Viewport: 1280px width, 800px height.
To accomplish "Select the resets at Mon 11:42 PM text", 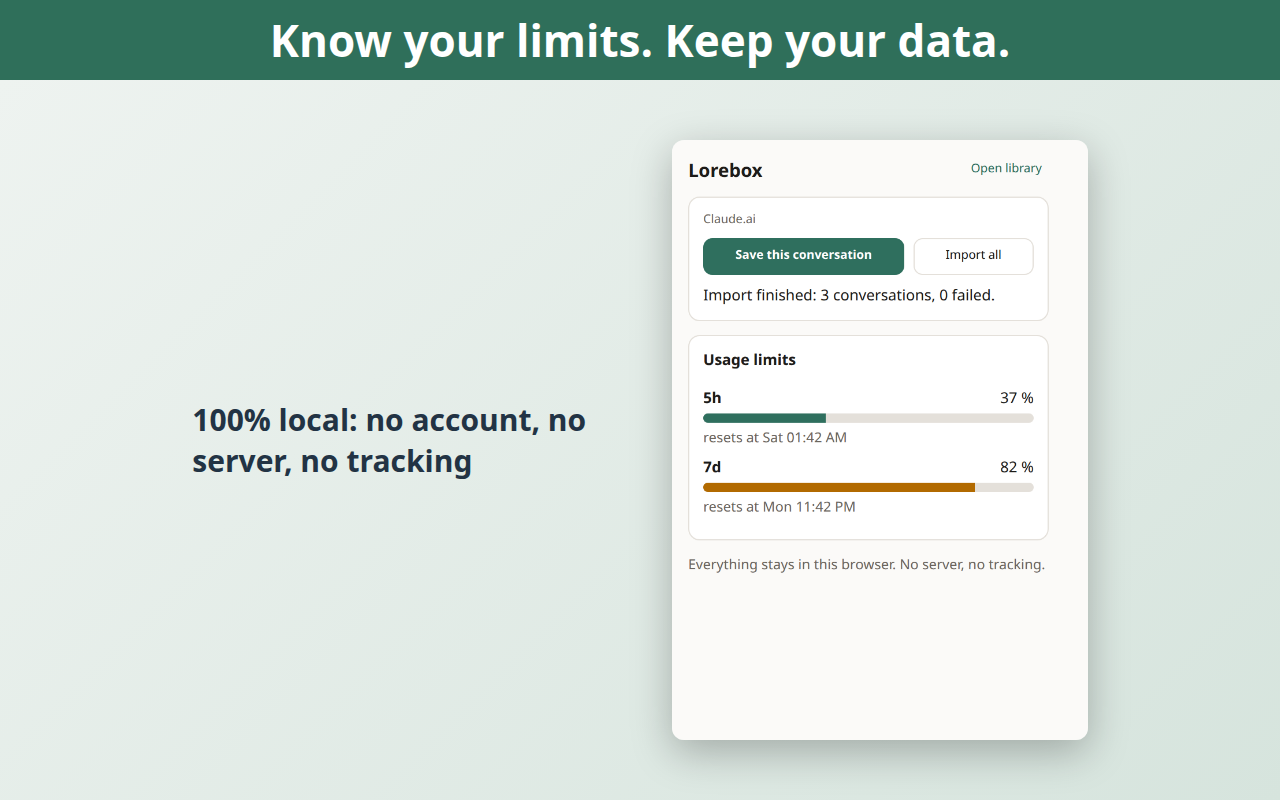I will click(779, 507).
